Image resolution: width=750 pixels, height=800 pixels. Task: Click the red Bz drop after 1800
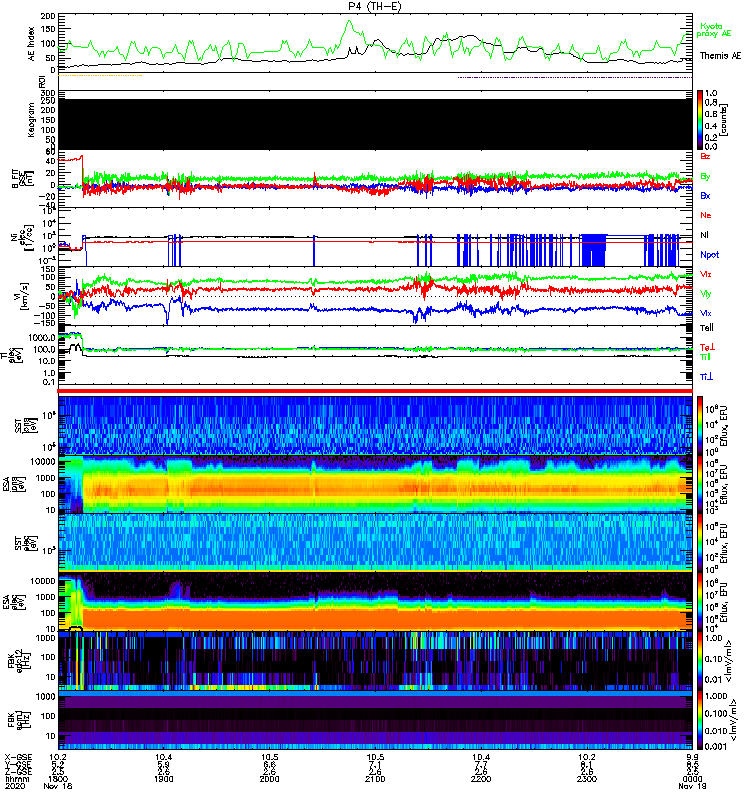tap(82, 174)
